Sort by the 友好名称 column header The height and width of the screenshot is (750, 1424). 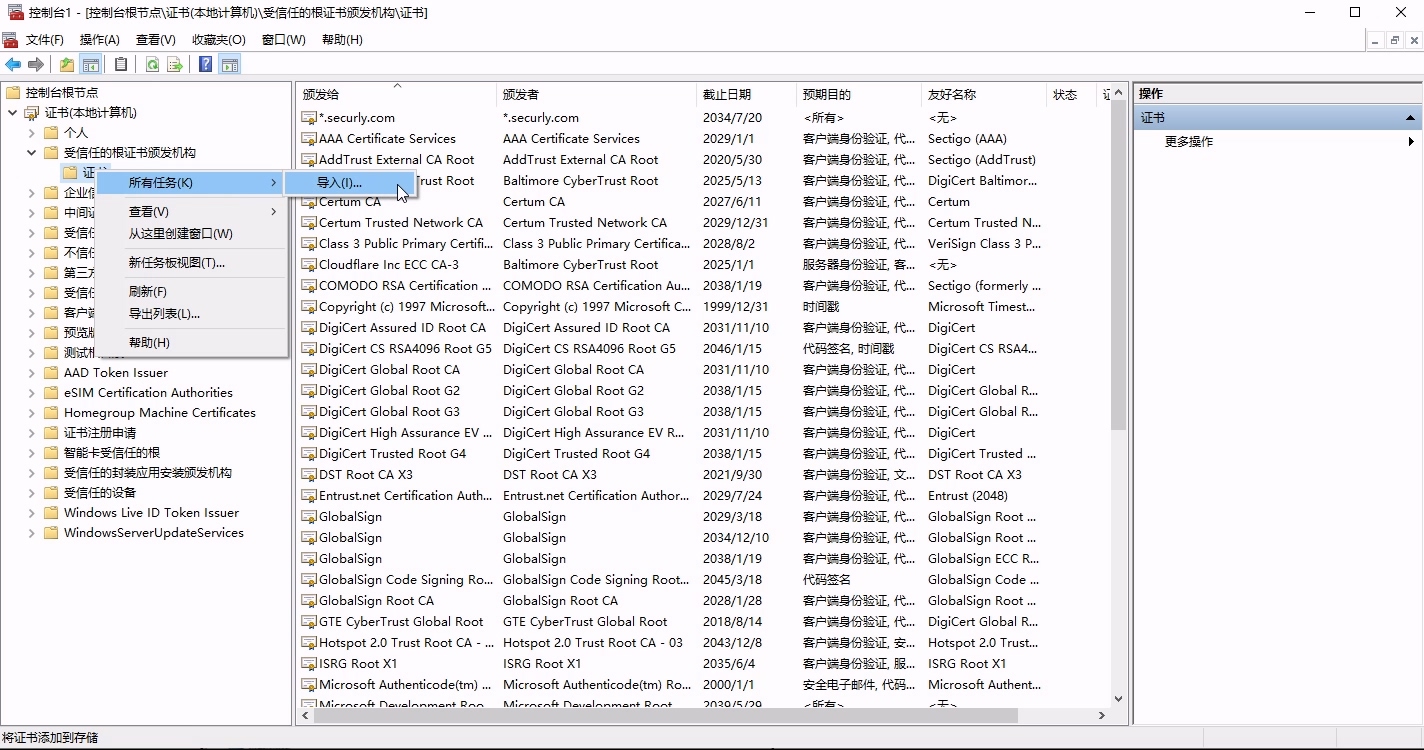pos(983,94)
